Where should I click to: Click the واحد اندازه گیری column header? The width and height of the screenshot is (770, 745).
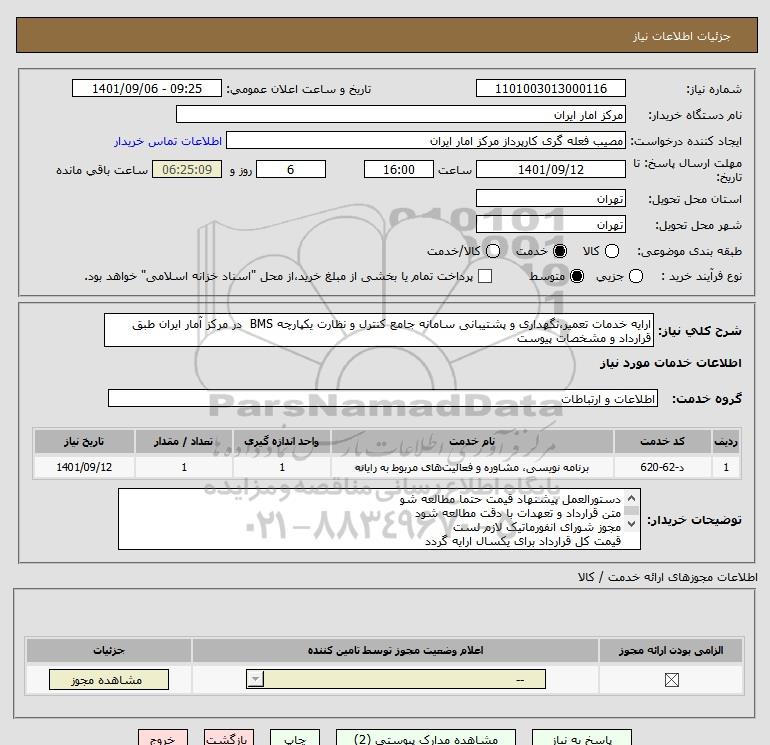click(282, 441)
